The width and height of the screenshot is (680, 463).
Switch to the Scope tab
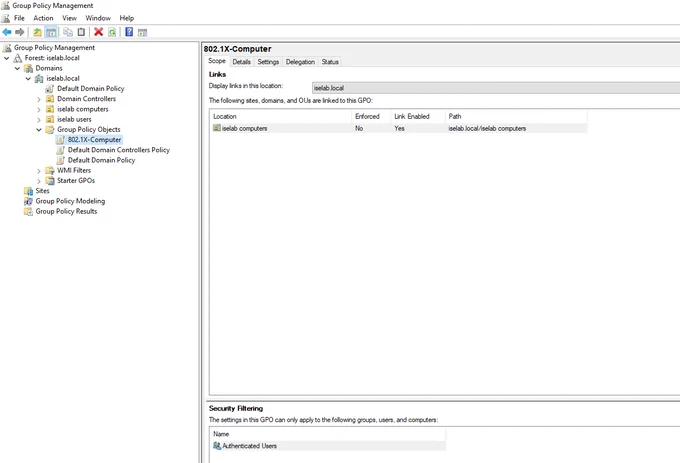tap(217, 61)
